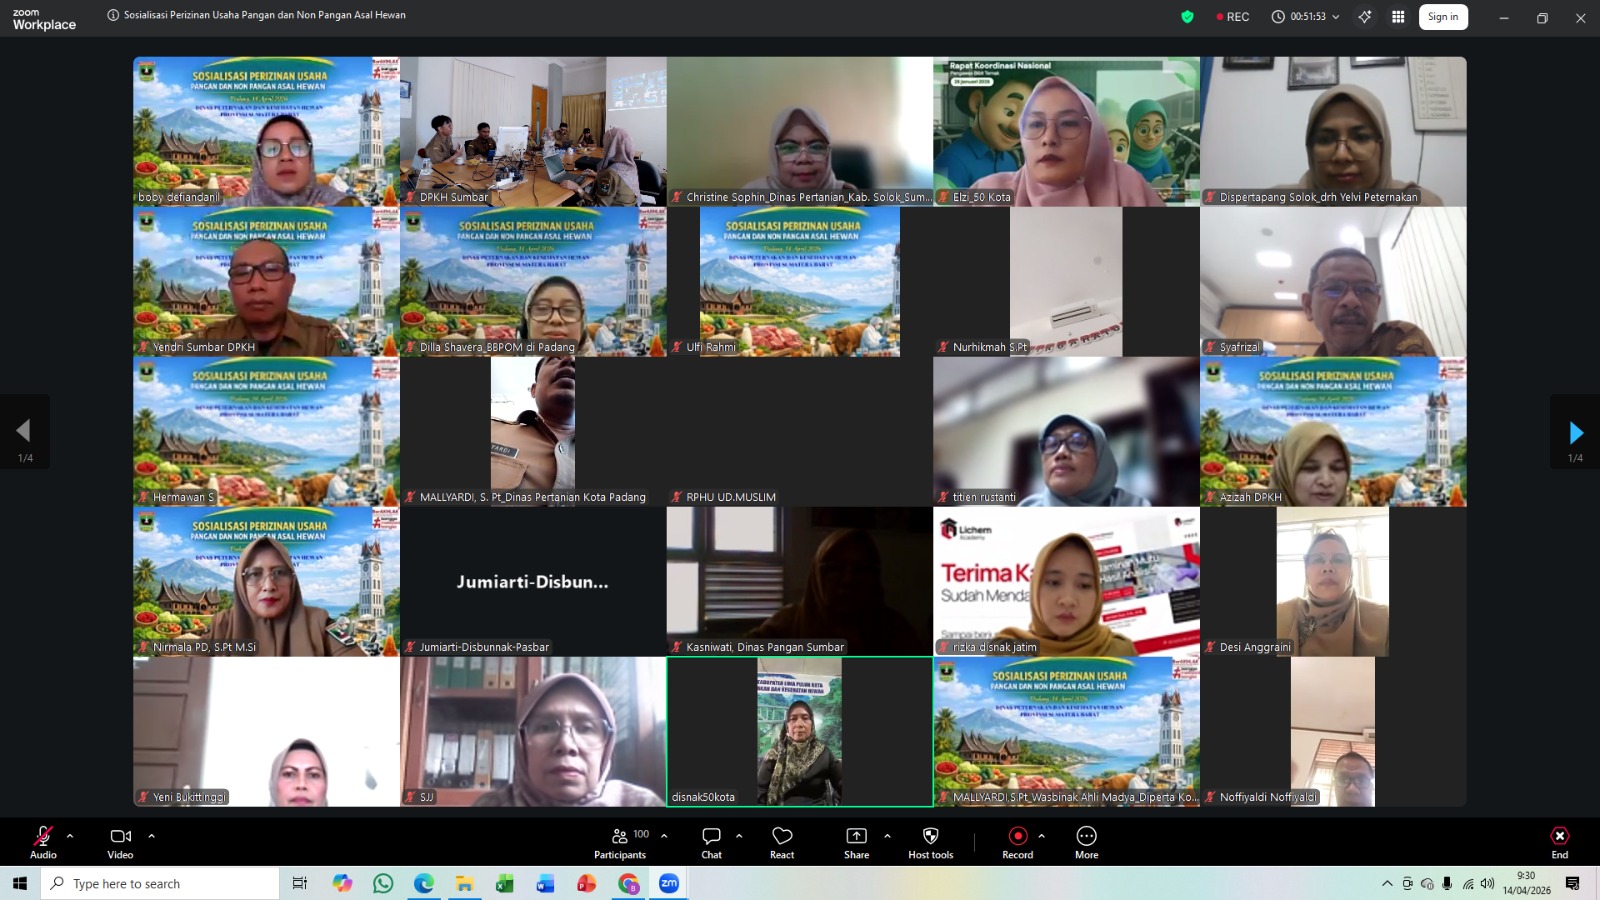Open the More options menu
This screenshot has height=900, width=1600.
pos(1086,841)
